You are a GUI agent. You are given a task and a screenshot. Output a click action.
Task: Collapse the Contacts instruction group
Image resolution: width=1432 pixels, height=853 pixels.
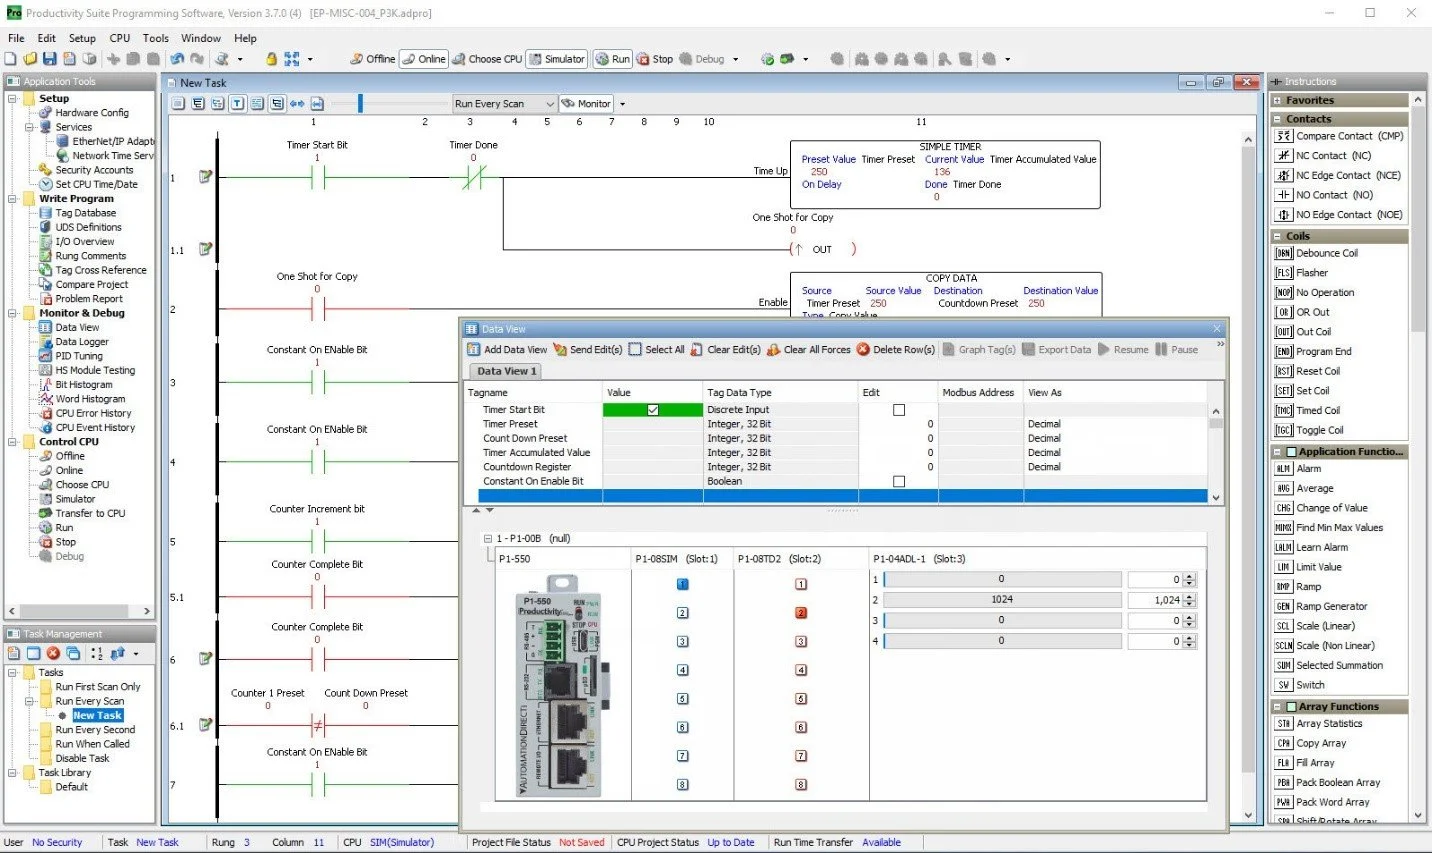coord(1278,119)
